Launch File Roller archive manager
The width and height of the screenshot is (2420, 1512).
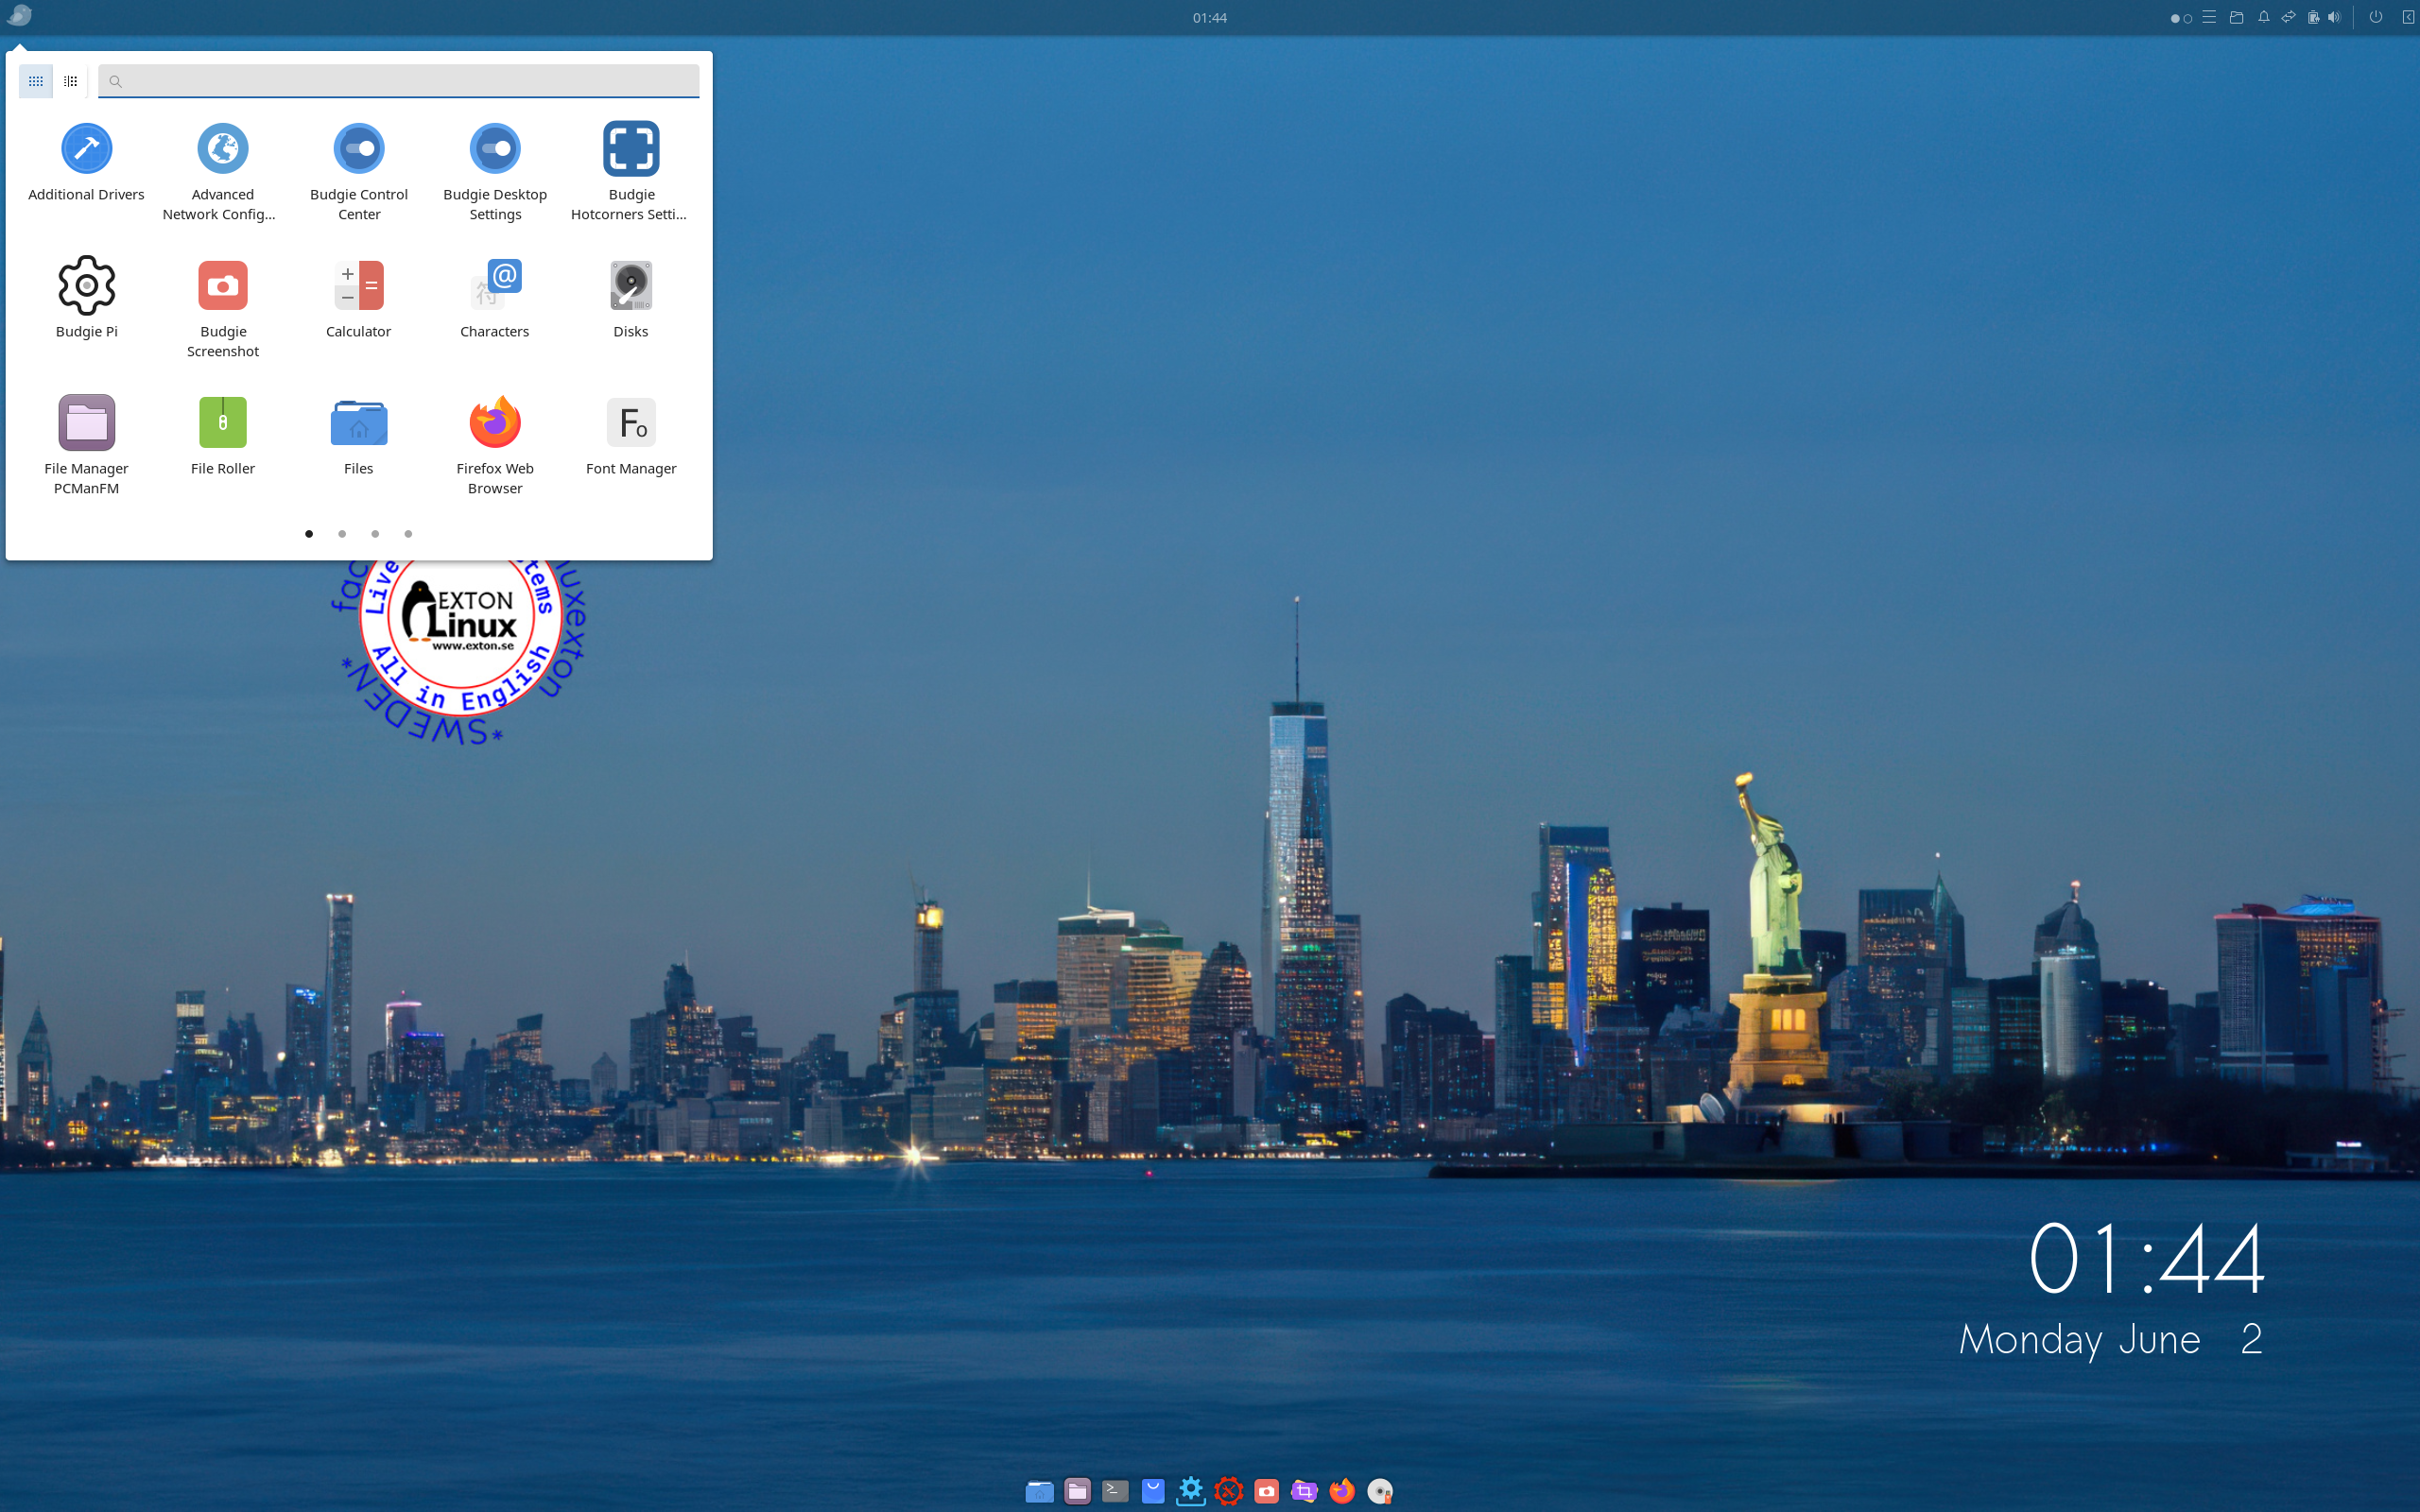point(222,435)
